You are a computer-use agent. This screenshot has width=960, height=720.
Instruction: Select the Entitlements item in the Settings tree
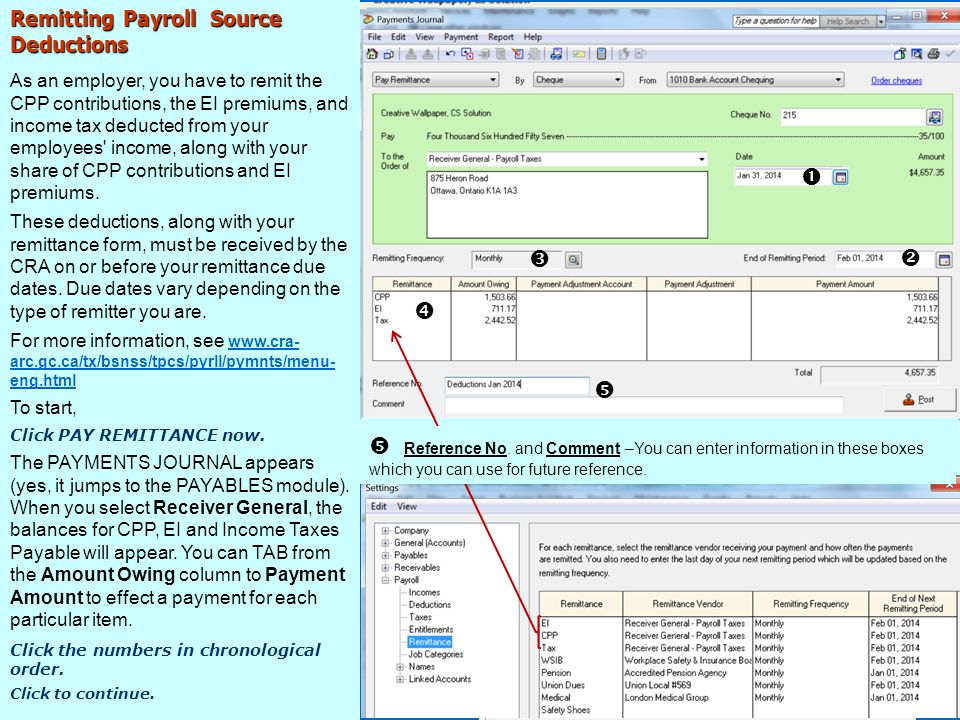point(431,629)
